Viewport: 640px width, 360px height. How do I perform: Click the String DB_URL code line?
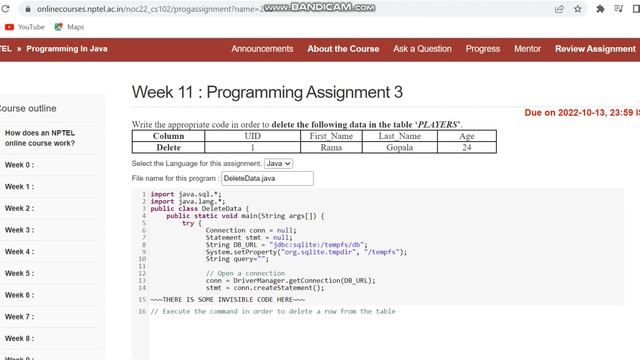click(x=287, y=245)
